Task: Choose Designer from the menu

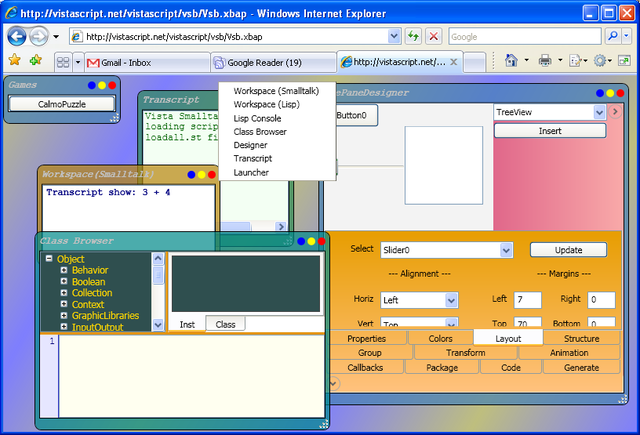Action: [250, 145]
